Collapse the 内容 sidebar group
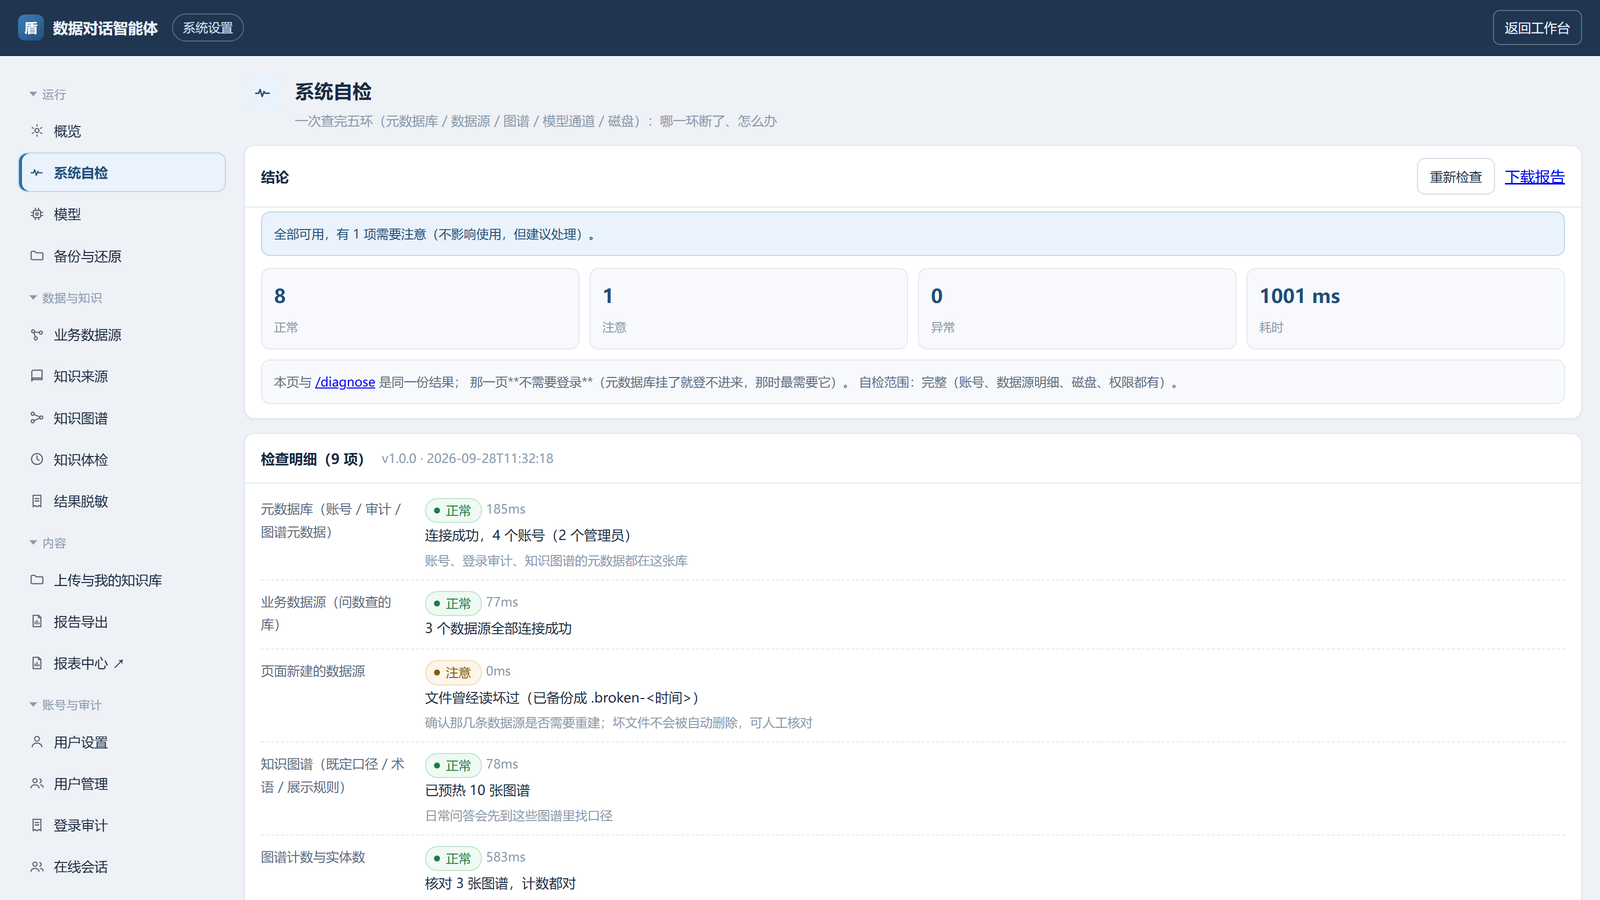The width and height of the screenshot is (1600, 900). pyautogui.click(x=47, y=543)
